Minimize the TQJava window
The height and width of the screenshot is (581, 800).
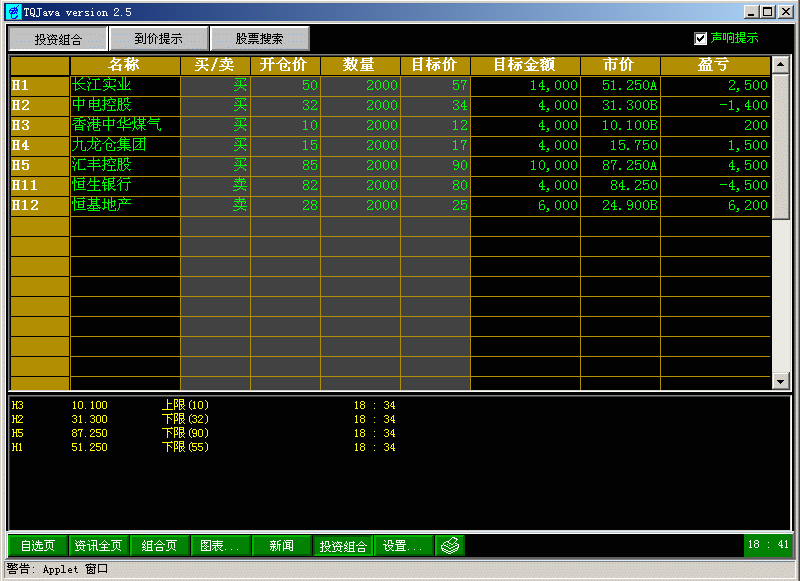(x=751, y=12)
